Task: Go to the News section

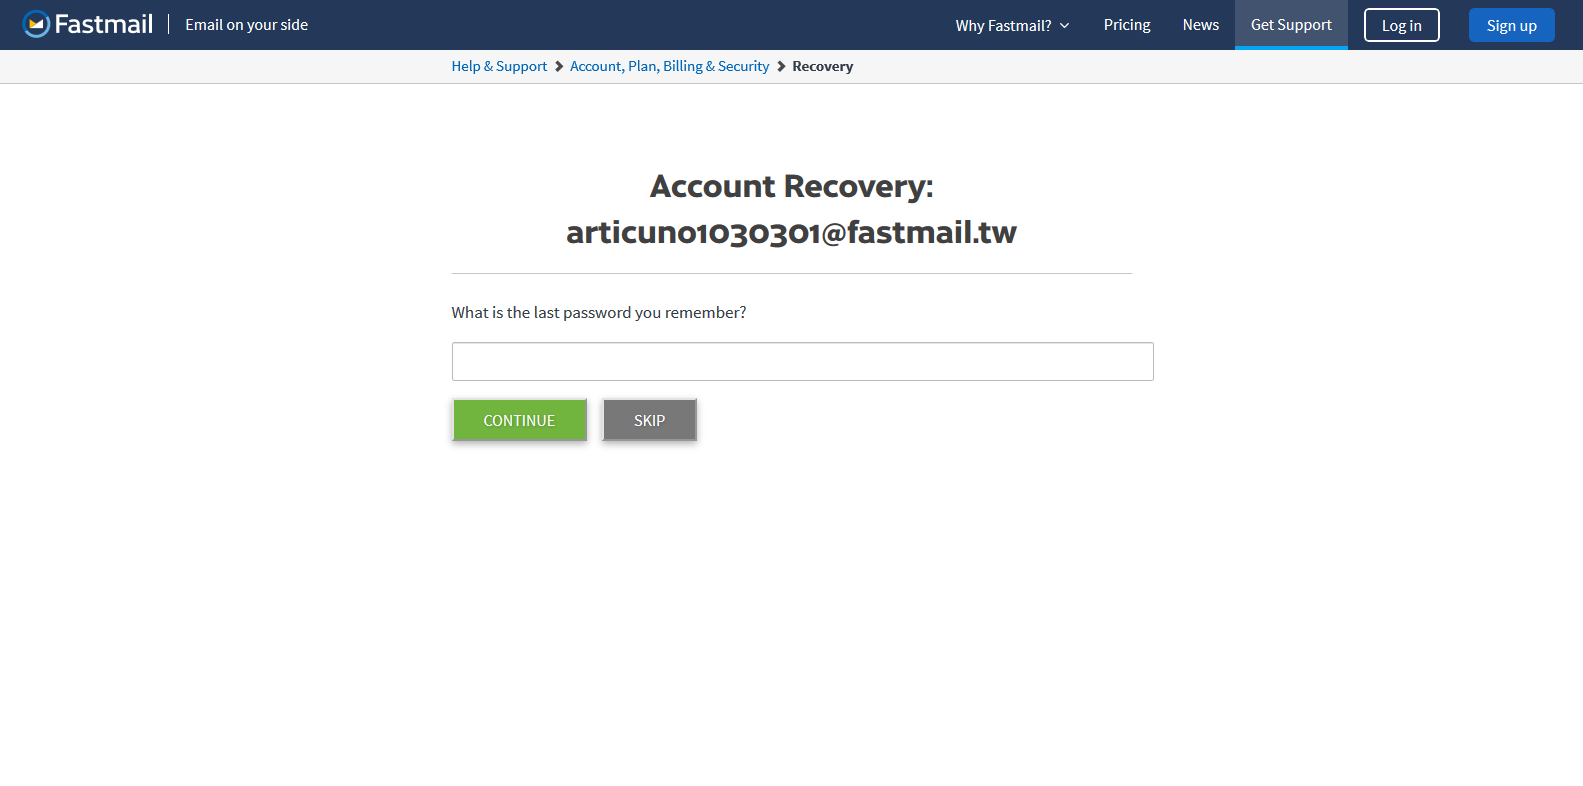Action: tap(1200, 25)
